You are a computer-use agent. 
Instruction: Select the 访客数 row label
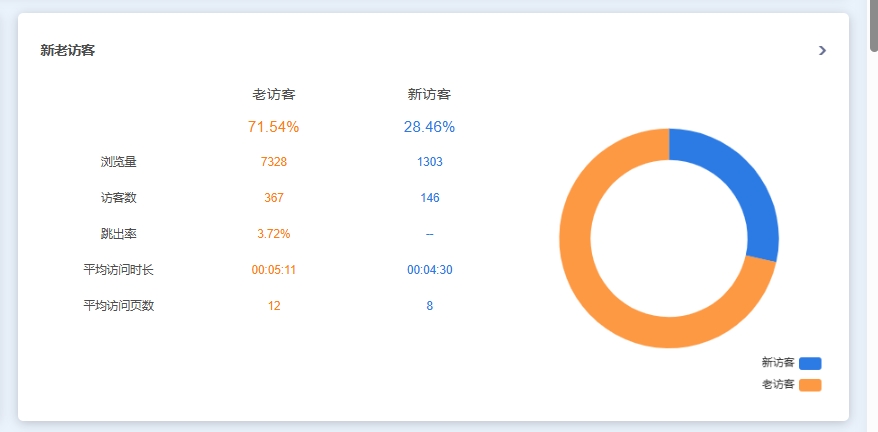pyautogui.click(x=118, y=198)
